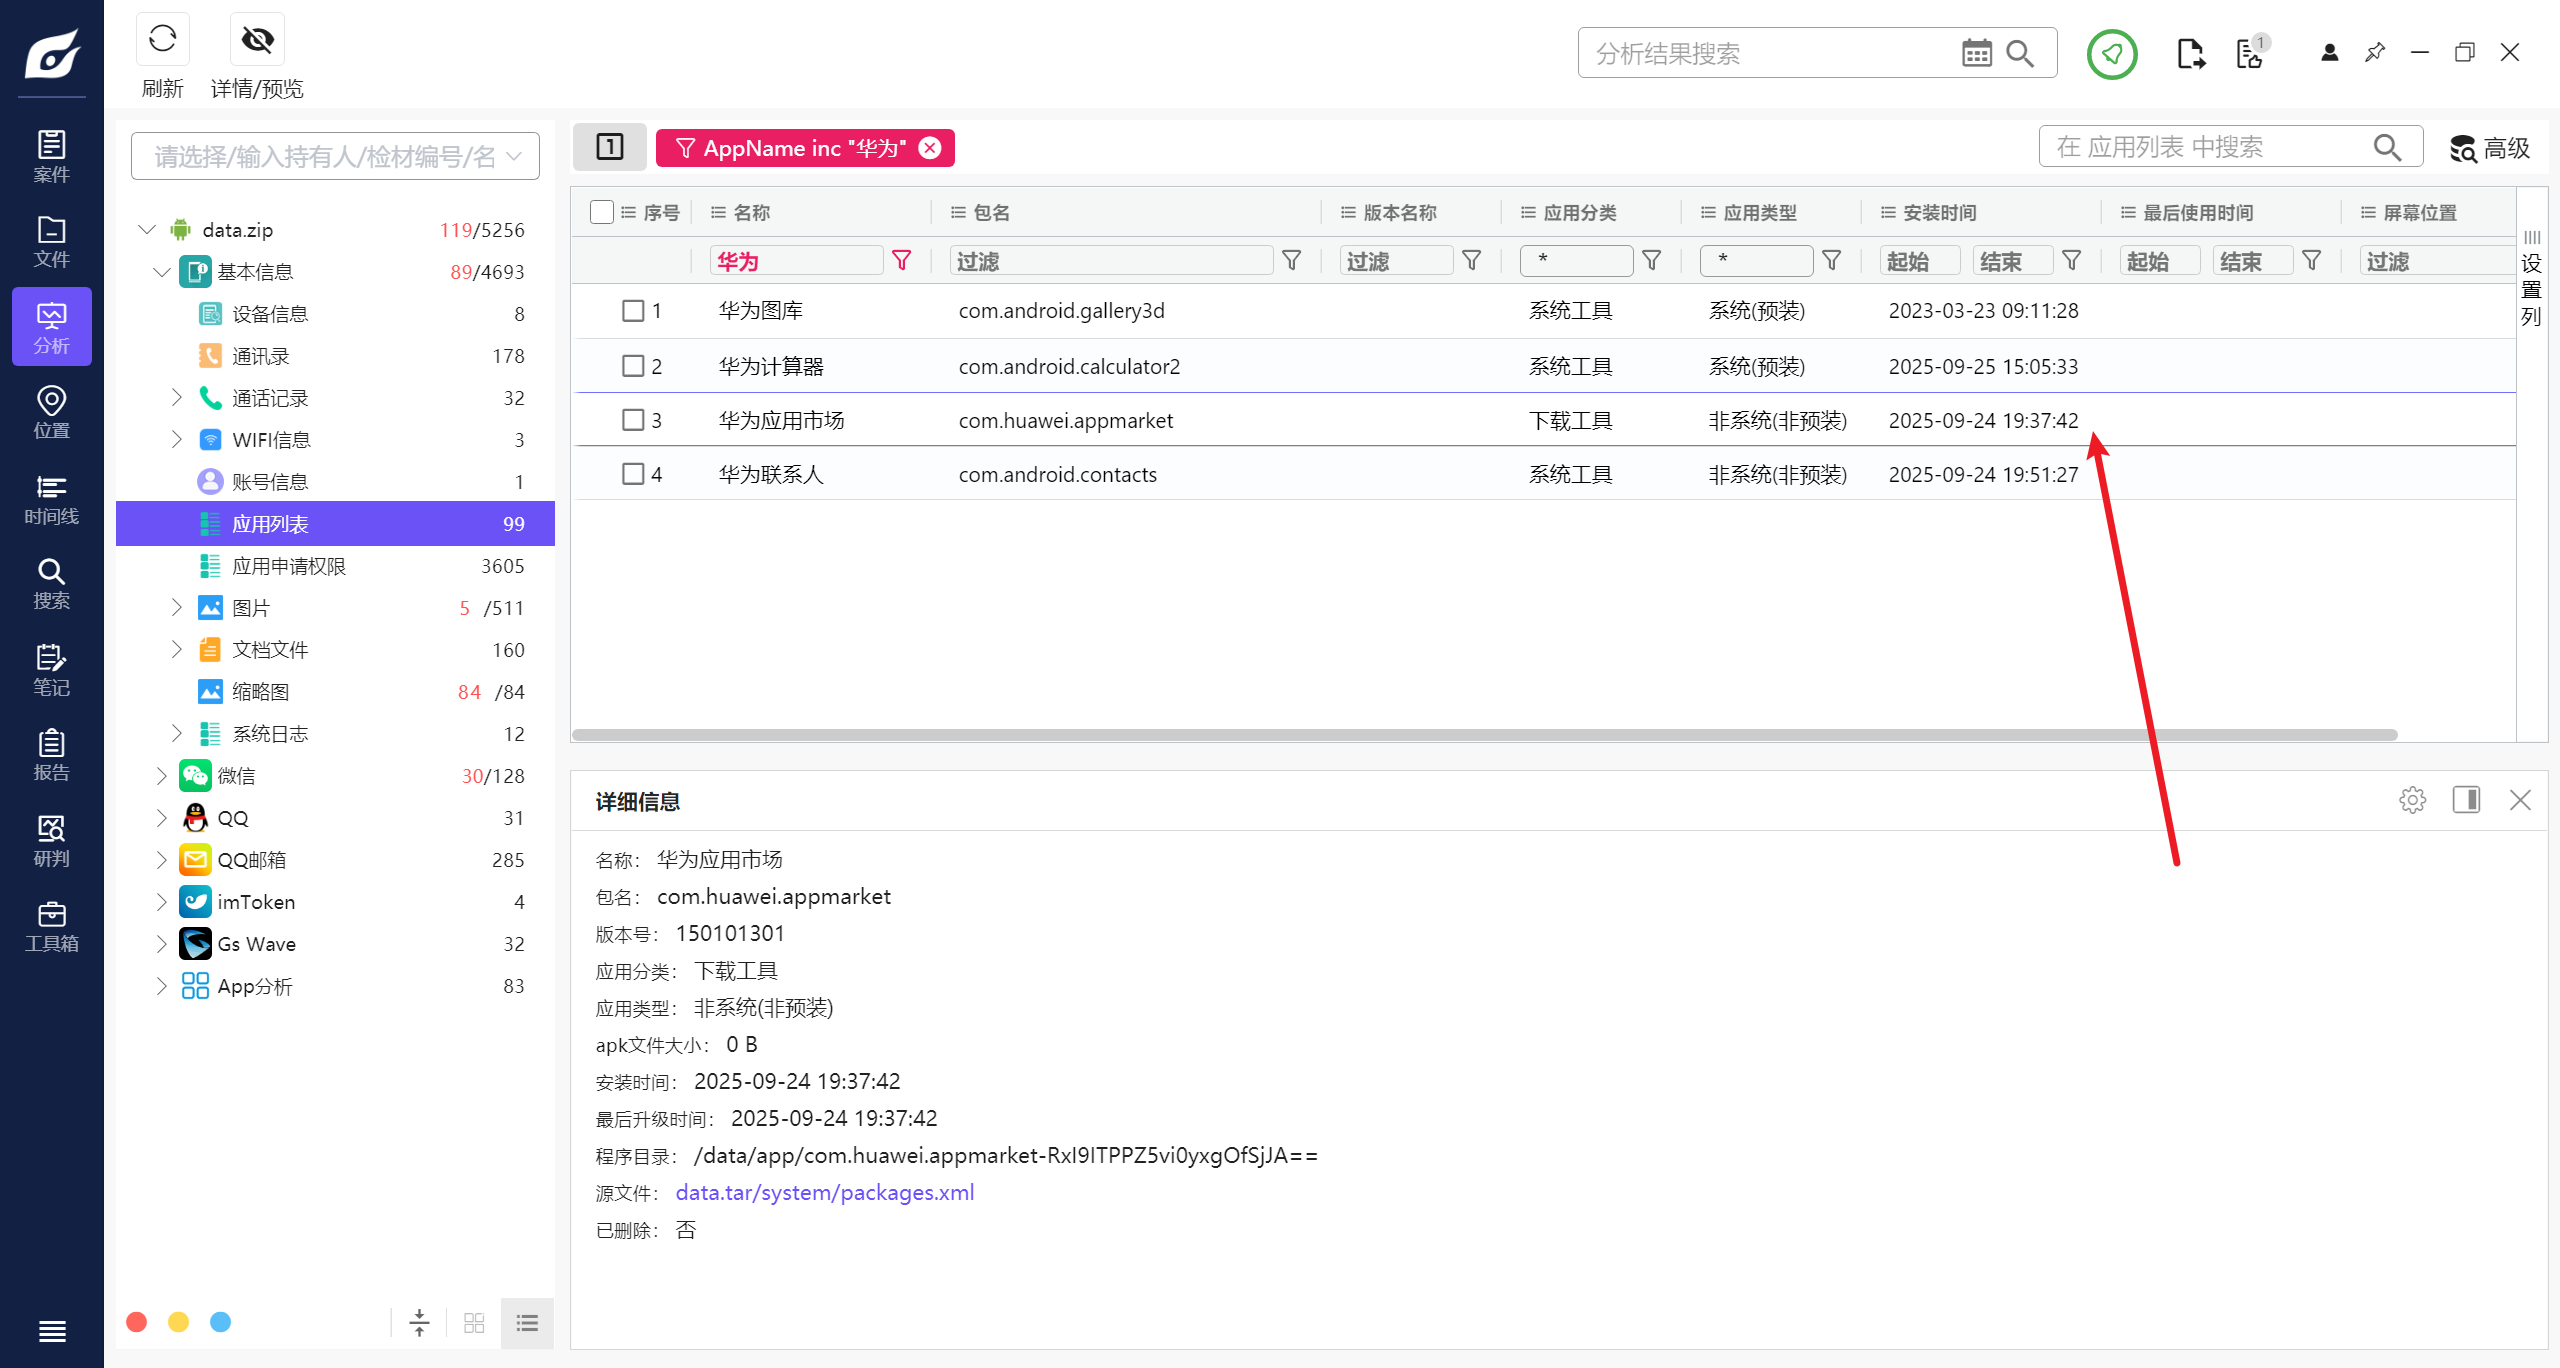
Task: Expand the 微信 tree node
Action: click(162, 776)
